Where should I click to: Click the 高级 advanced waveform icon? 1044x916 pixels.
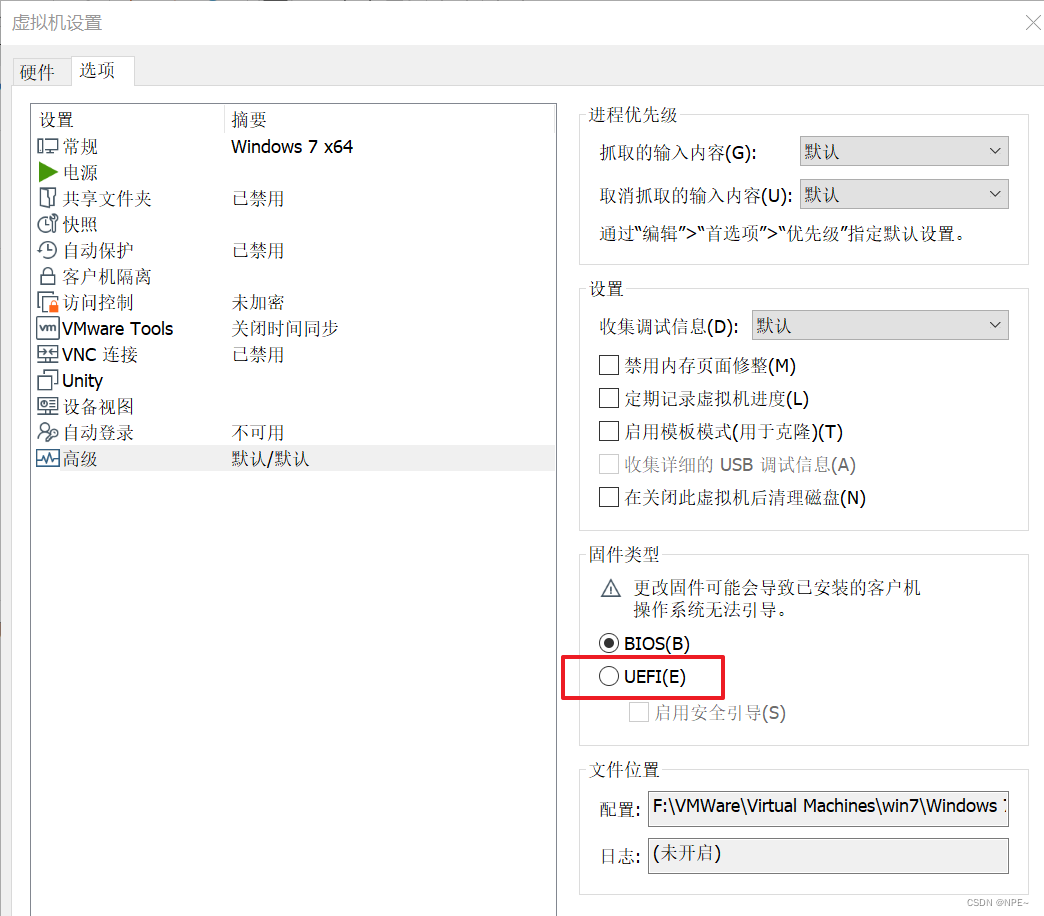[47, 458]
